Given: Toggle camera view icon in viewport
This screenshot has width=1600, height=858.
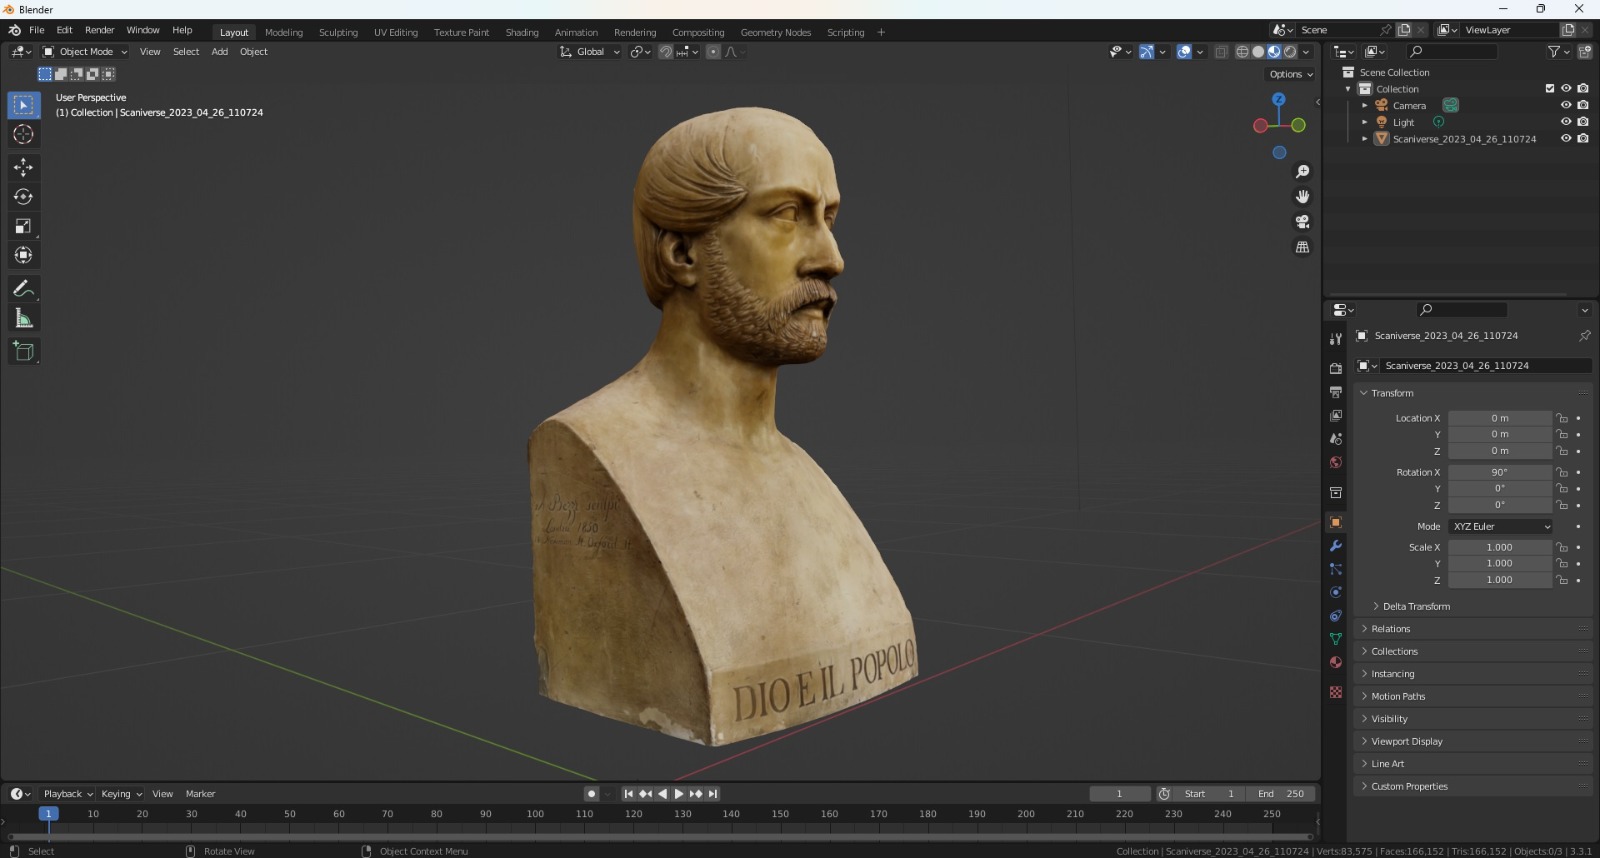Looking at the screenshot, I should click(1302, 222).
